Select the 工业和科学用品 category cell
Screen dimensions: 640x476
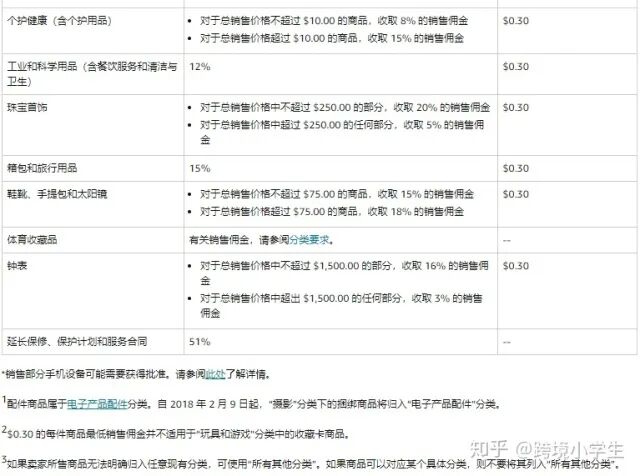tap(92, 74)
